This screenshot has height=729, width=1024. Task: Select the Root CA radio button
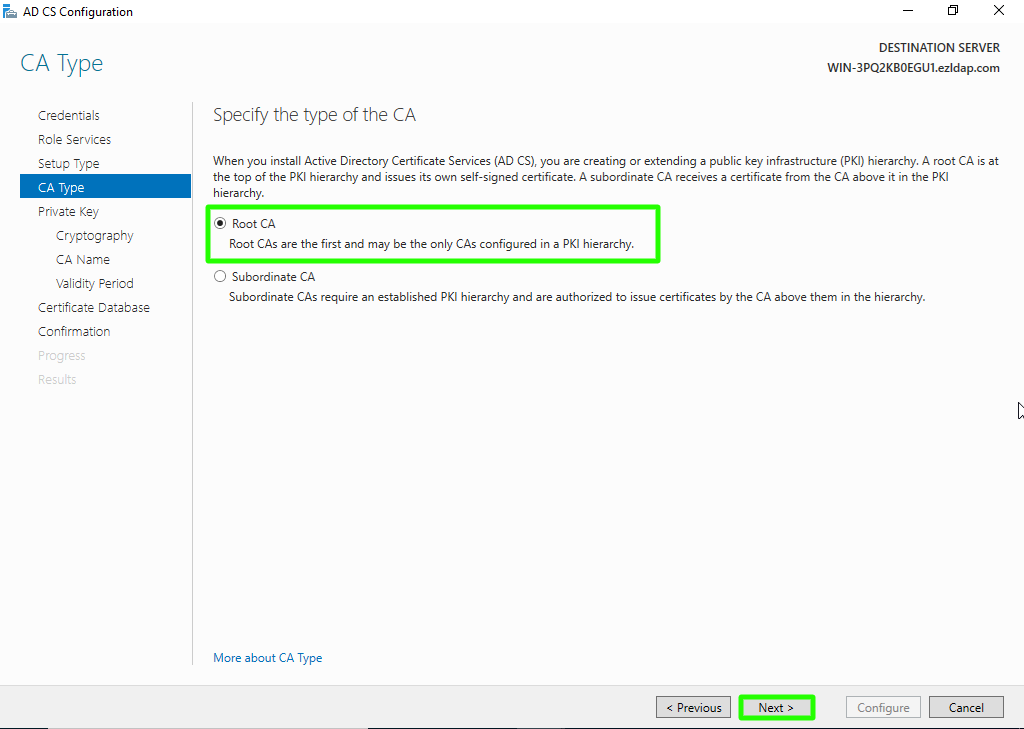[x=220, y=224]
